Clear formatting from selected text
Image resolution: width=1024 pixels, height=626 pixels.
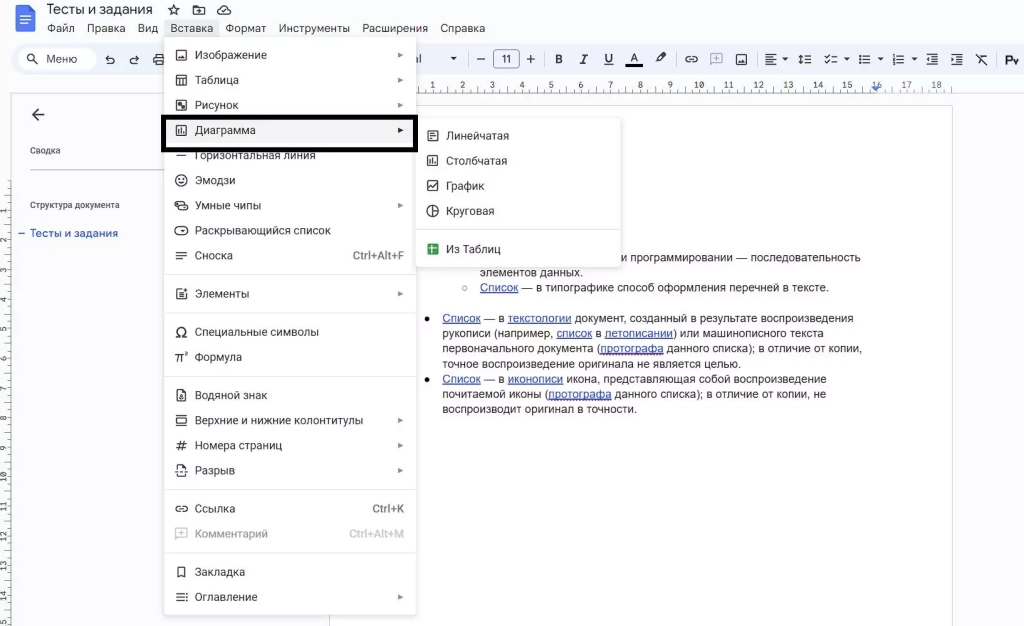click(980, 59)
